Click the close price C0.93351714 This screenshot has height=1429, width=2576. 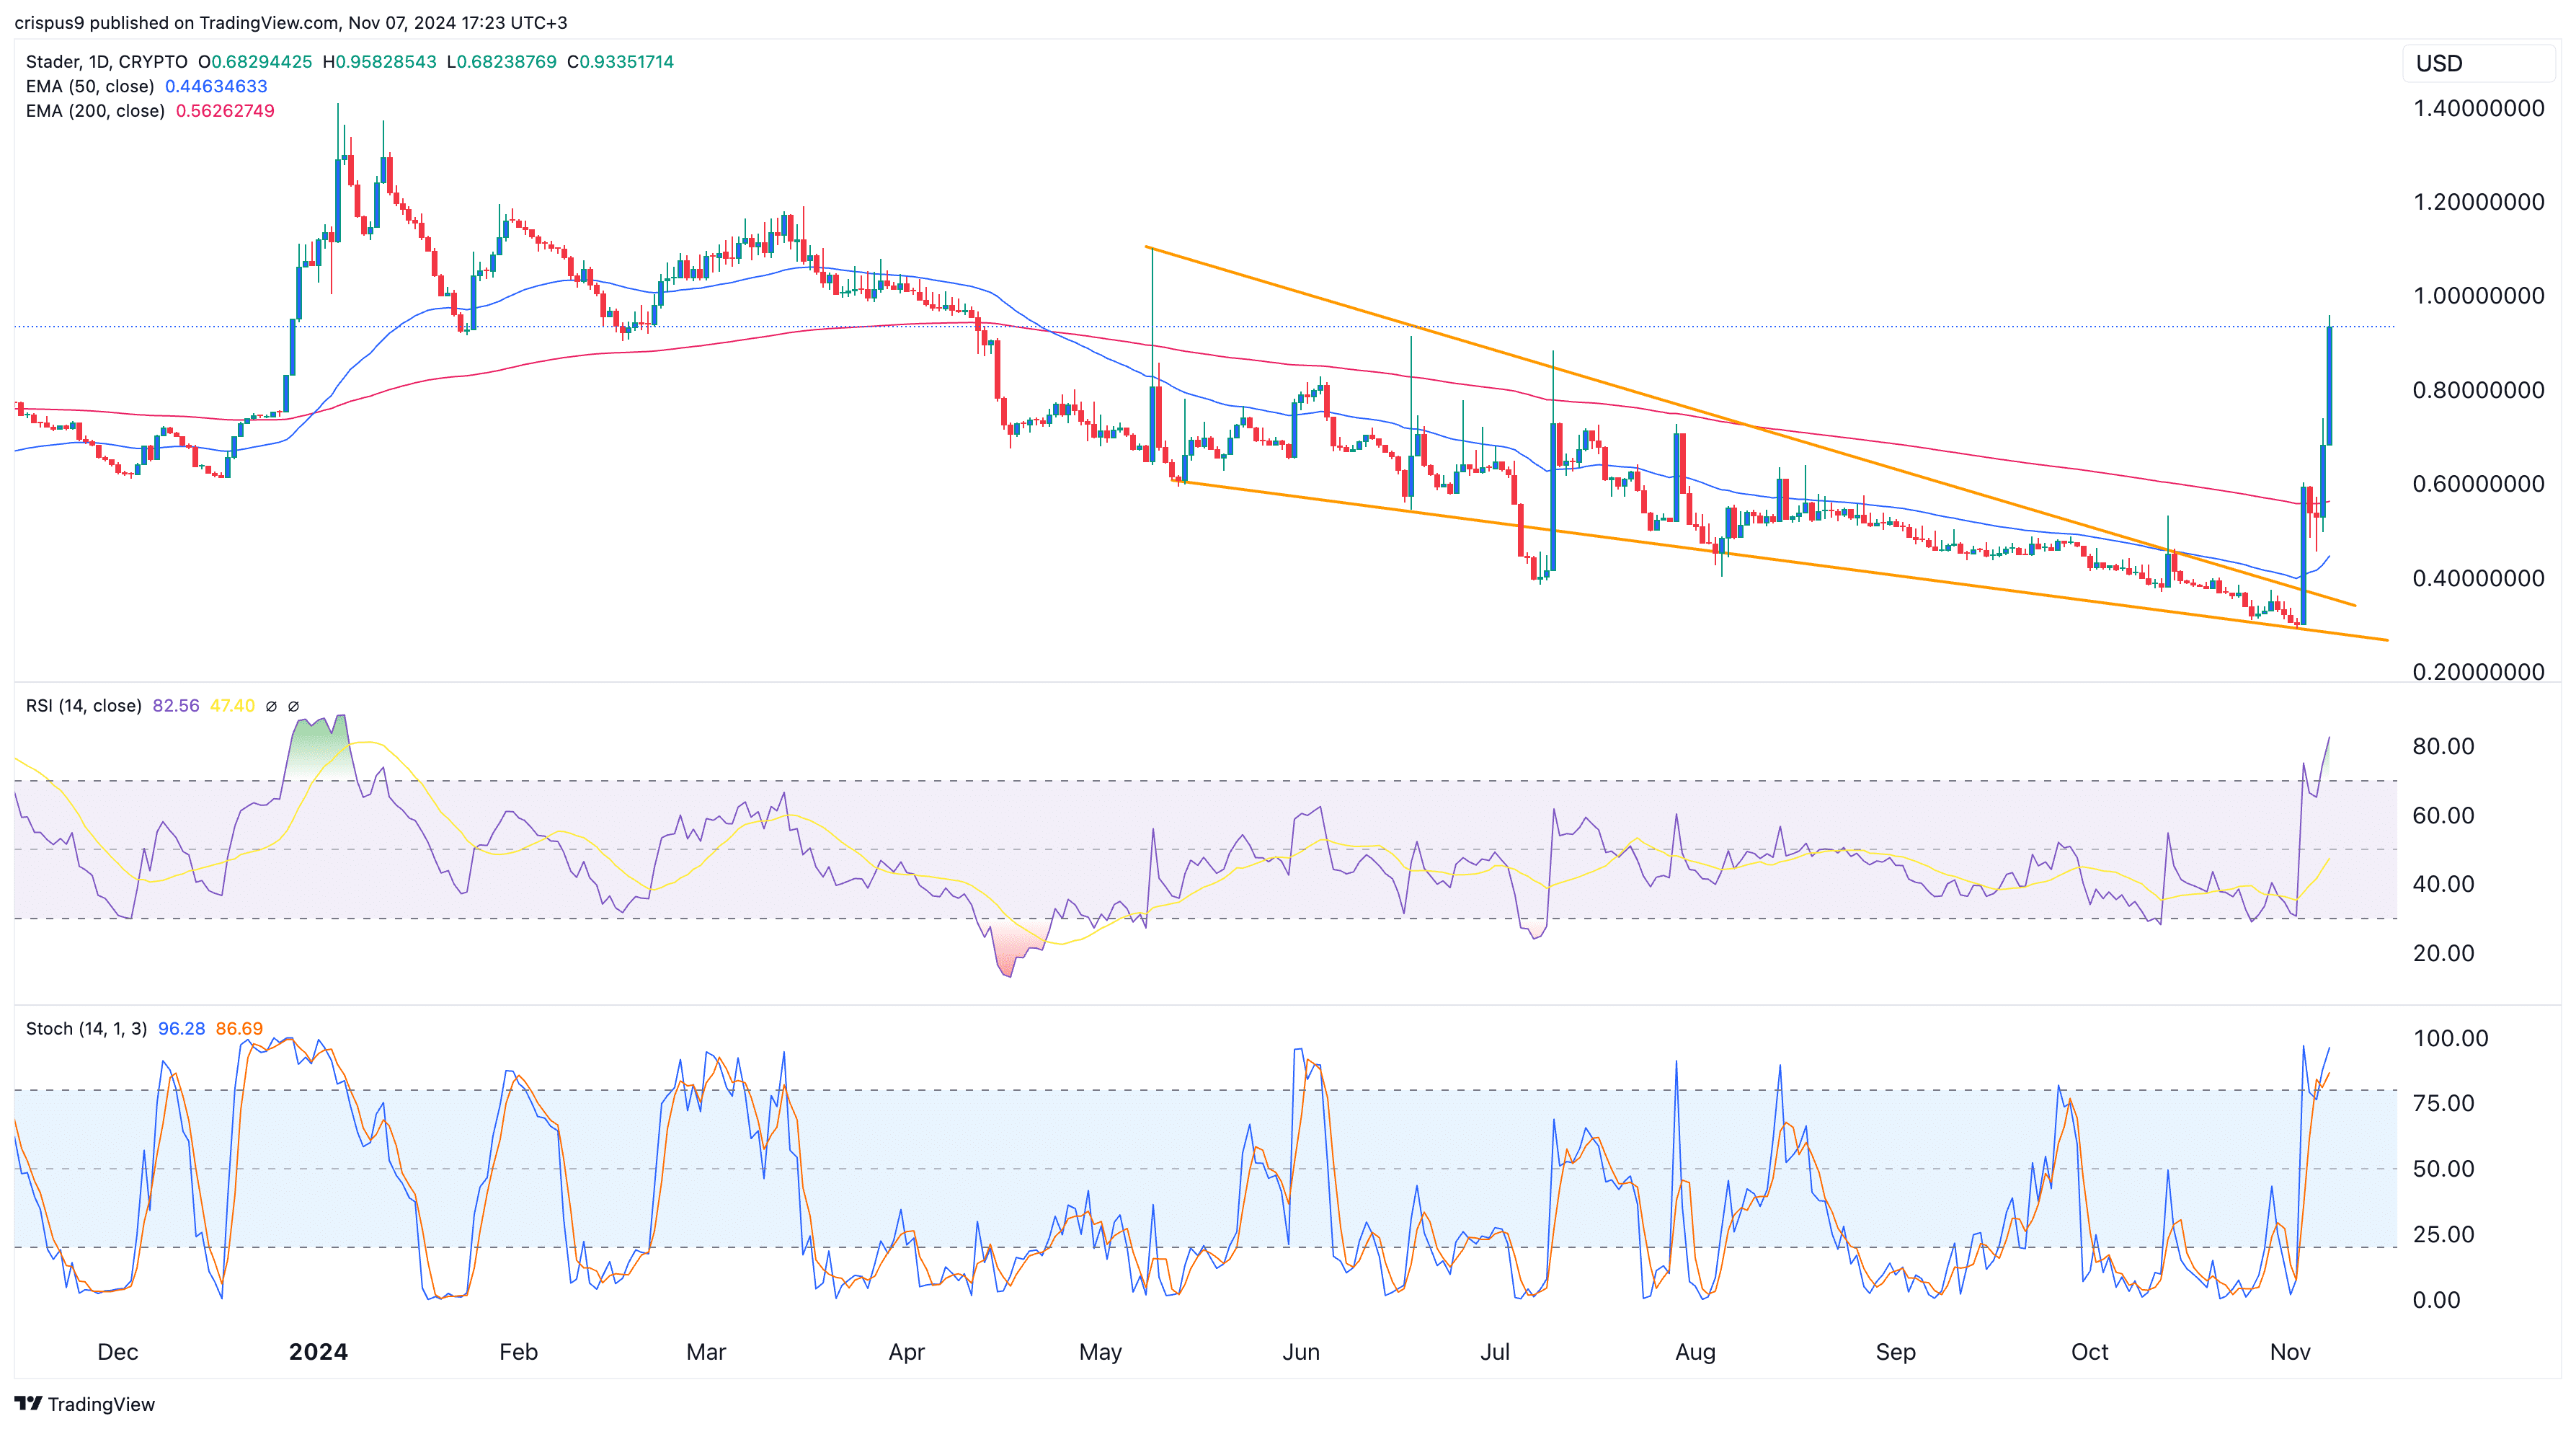[x=620, y=61]
